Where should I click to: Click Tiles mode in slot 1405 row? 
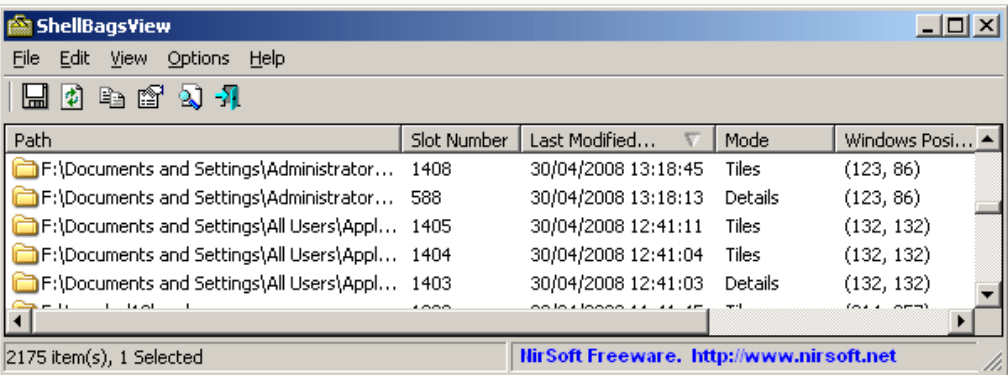(742, 226)
